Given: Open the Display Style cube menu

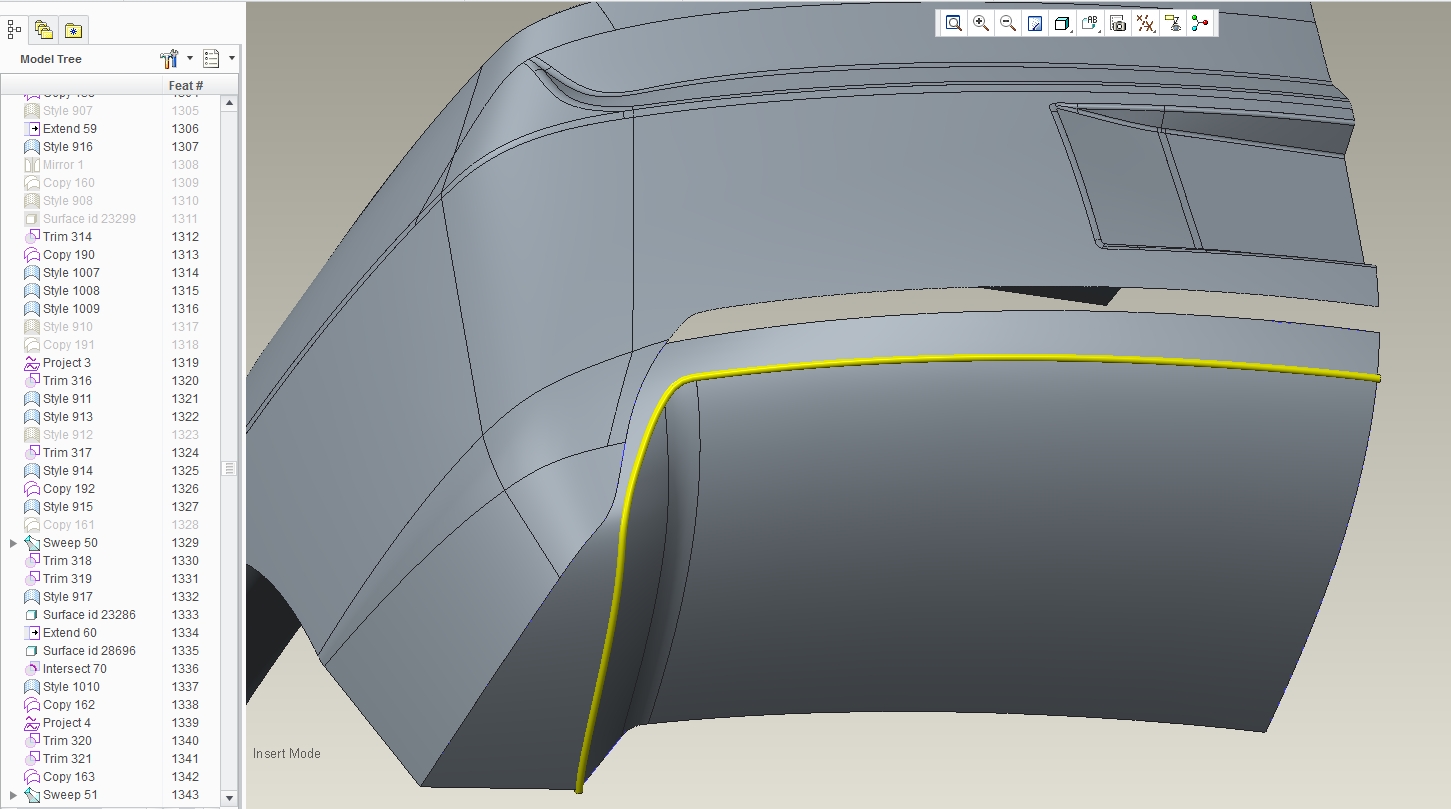Looking at the screenshot, I should coord(1063,23).
